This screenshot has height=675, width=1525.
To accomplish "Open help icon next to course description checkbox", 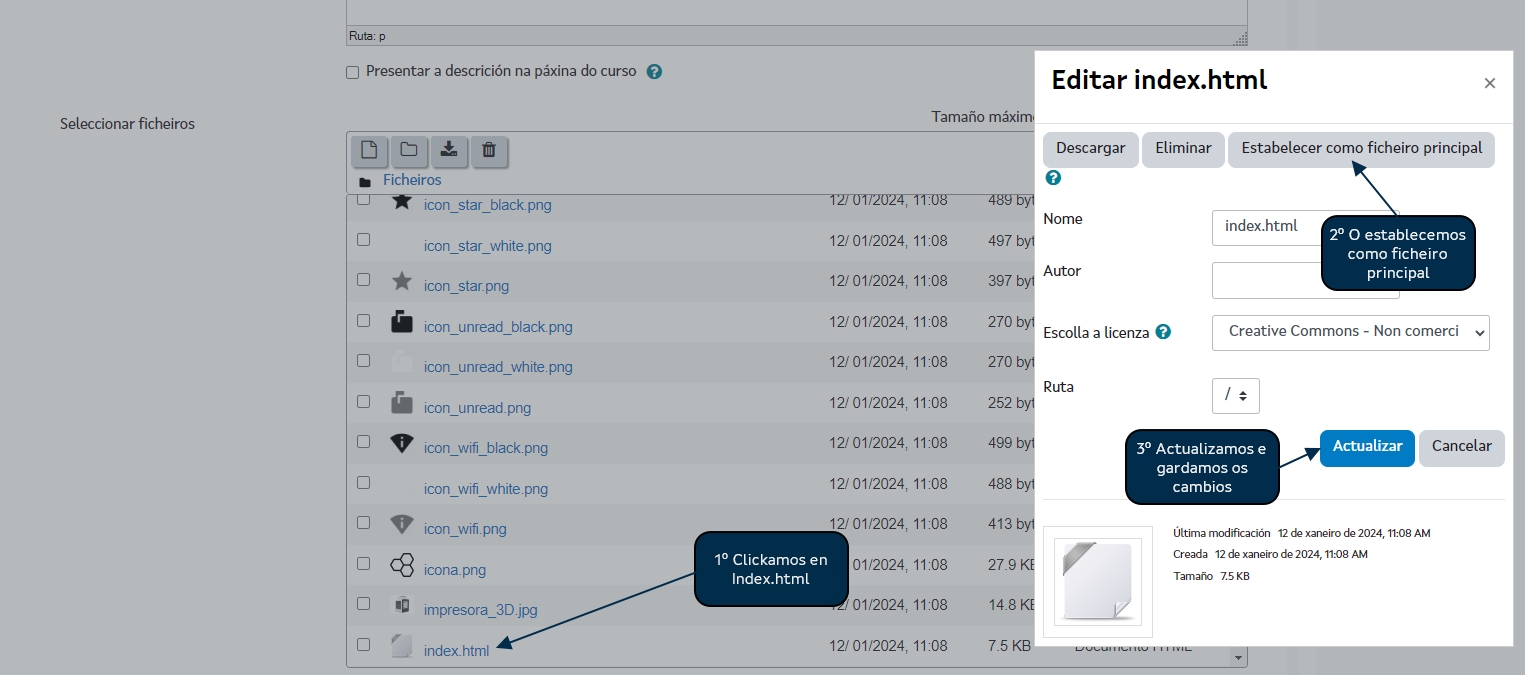I will (x=654, y=72).
